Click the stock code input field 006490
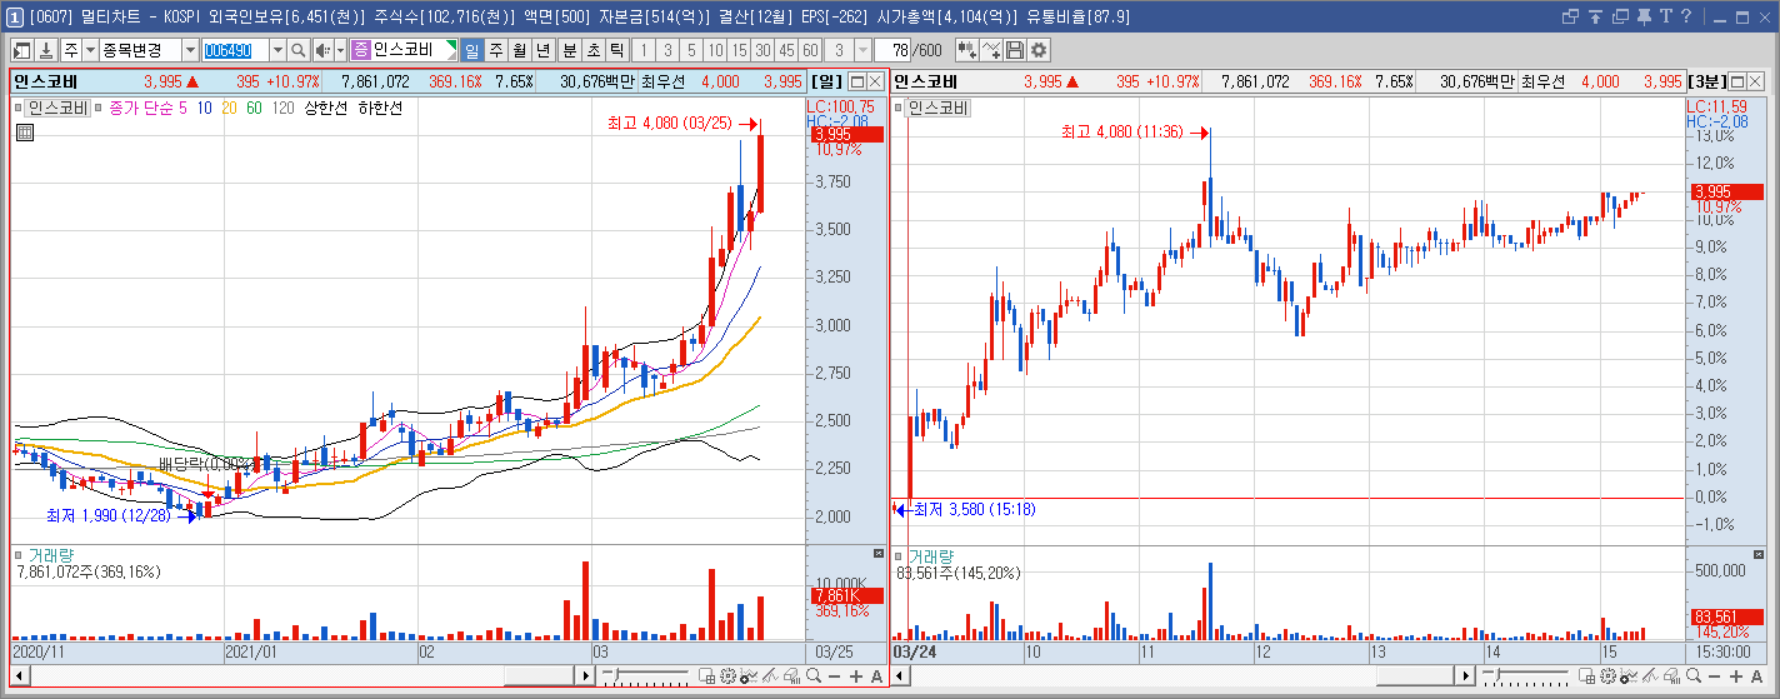Screen dimensions: 1780x699 235,50
